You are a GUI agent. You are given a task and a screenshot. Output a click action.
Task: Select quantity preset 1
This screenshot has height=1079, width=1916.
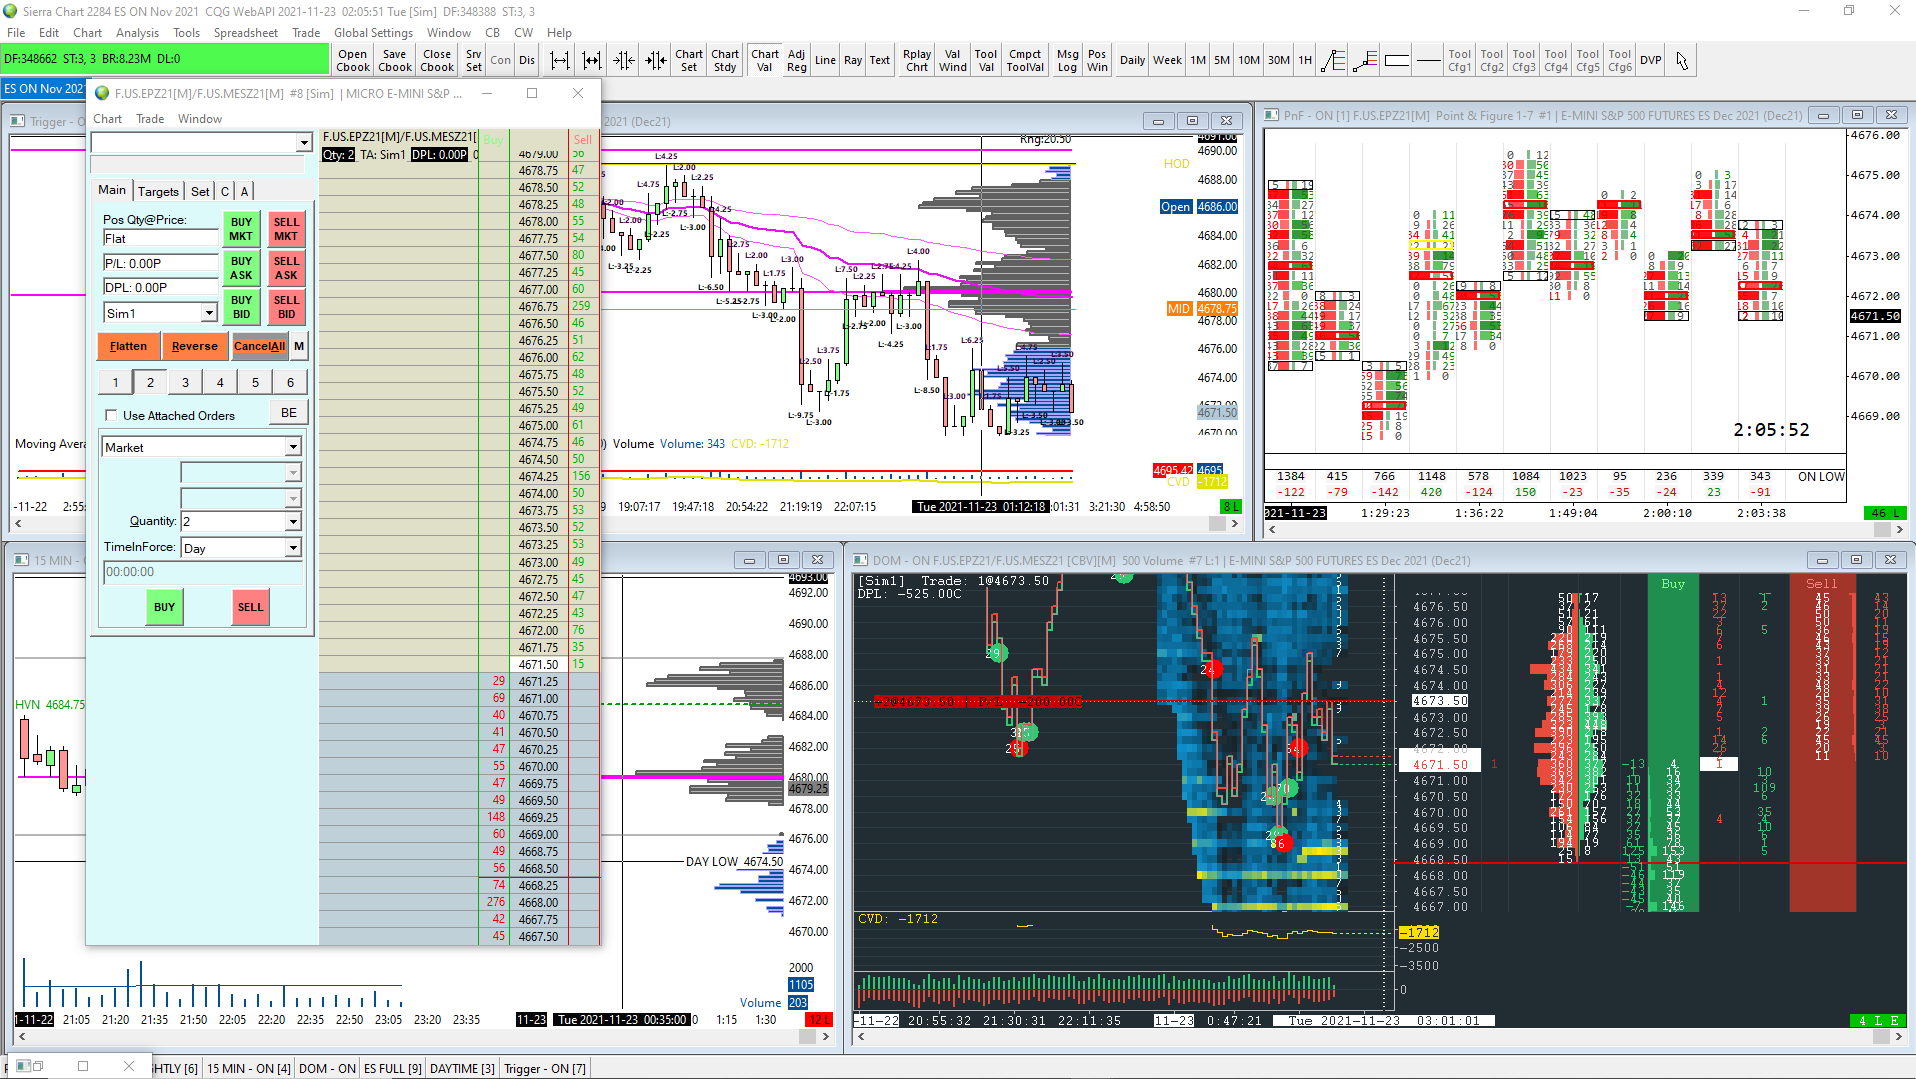tap(116, 383)
